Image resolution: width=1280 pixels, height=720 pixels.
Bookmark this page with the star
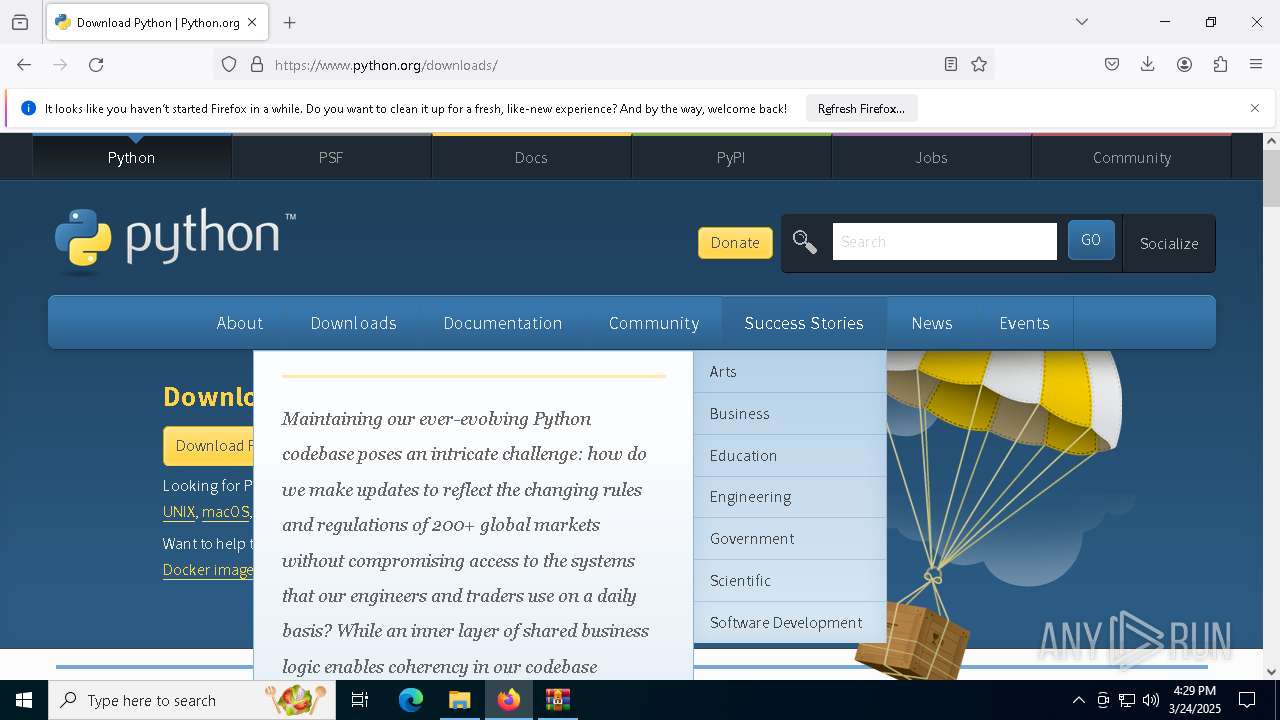[979, 65]
